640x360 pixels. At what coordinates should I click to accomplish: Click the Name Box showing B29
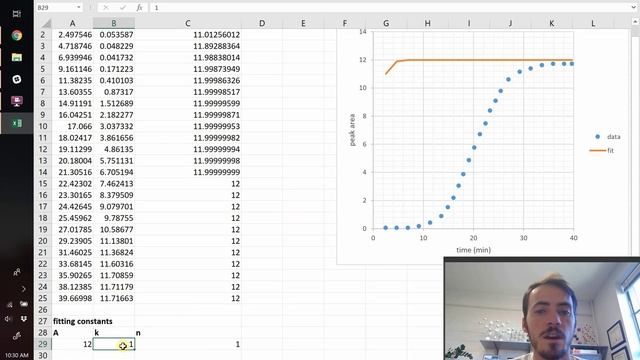[55, 7]
